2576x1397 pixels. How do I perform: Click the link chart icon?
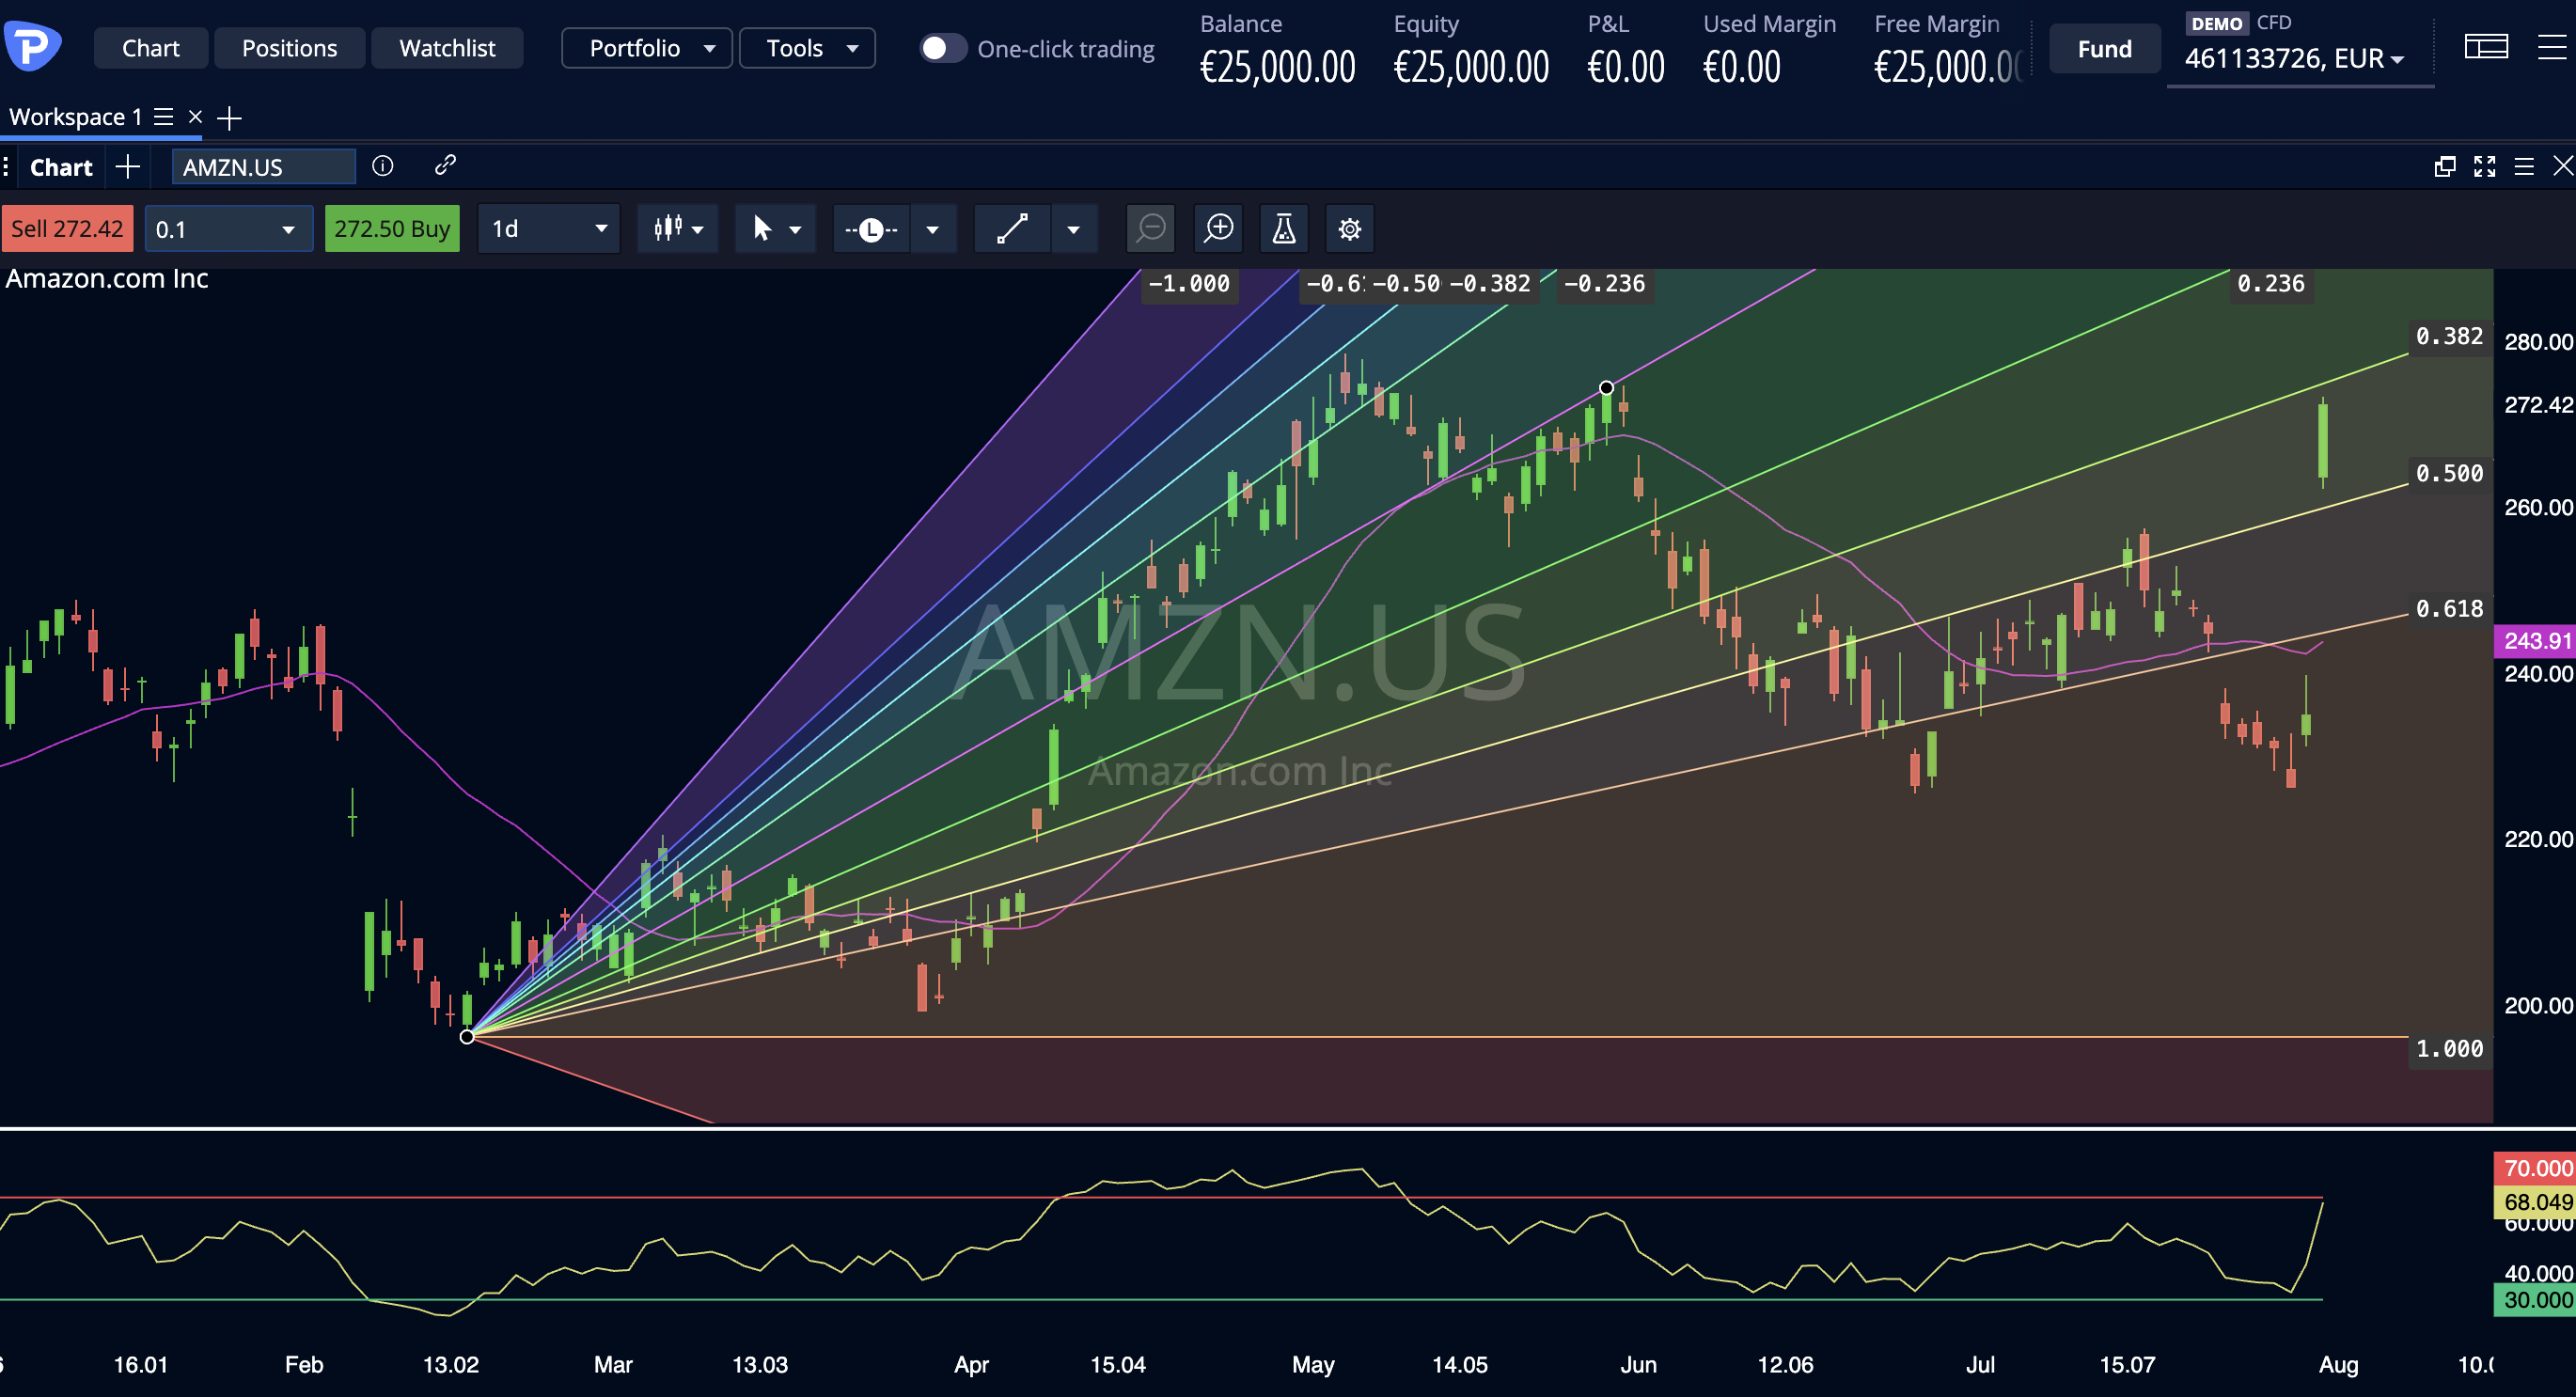click(445, 165)
